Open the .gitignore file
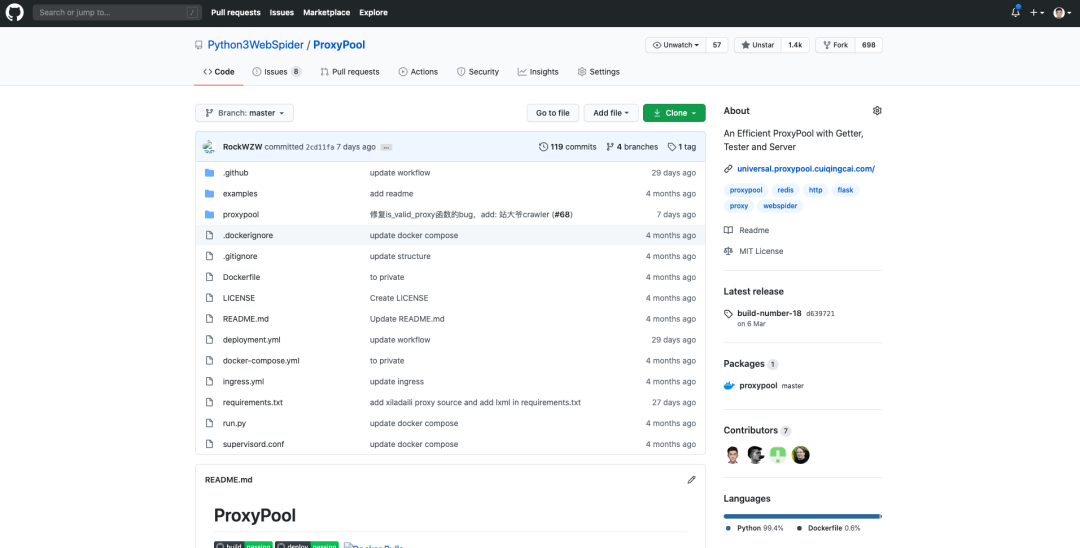The height and width of the screenshot is (548, 1080). [x=240, y=256]
